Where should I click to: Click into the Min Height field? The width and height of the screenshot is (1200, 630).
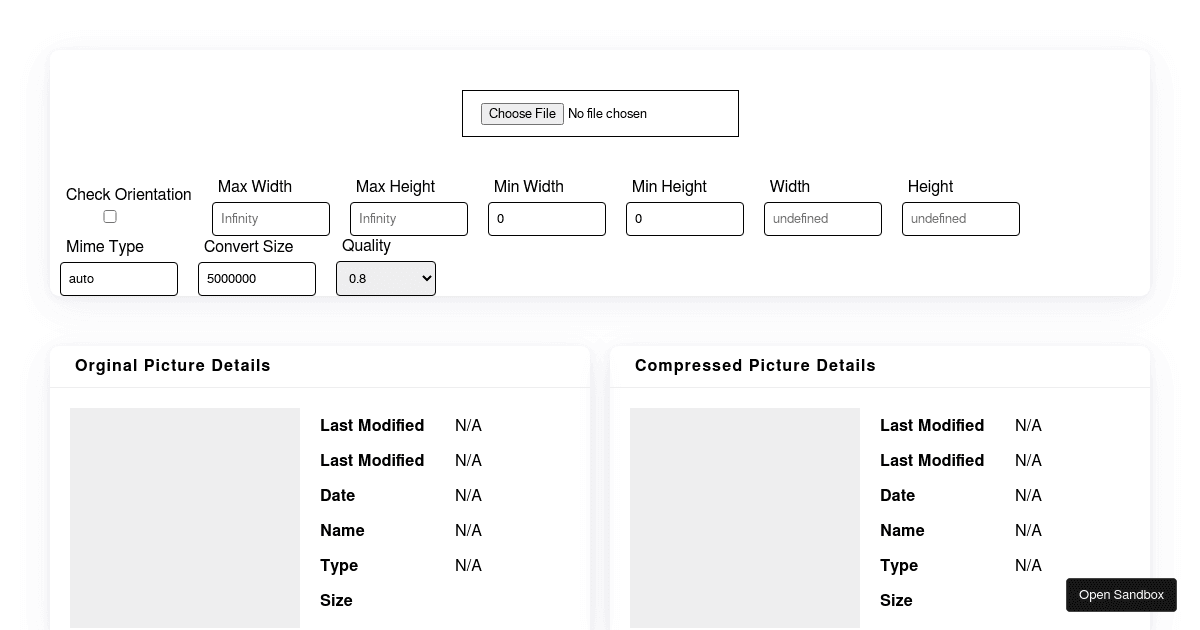coord(685,219)
